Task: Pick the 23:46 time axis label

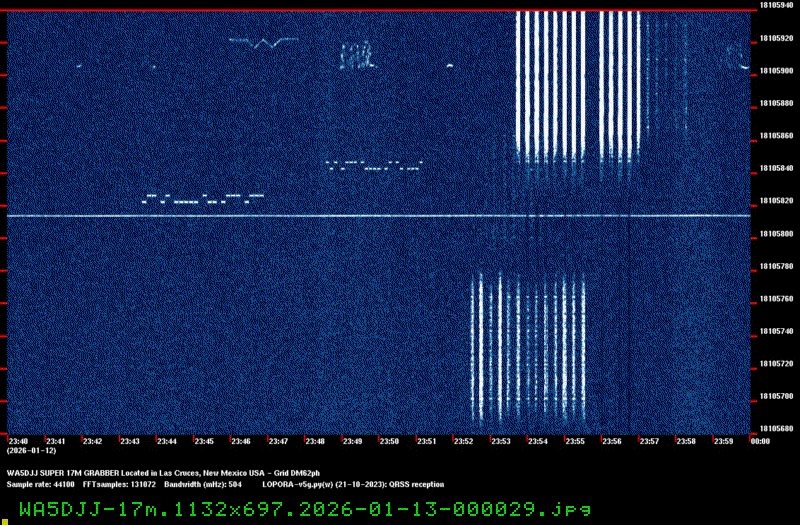Action: tap(241, 441)
